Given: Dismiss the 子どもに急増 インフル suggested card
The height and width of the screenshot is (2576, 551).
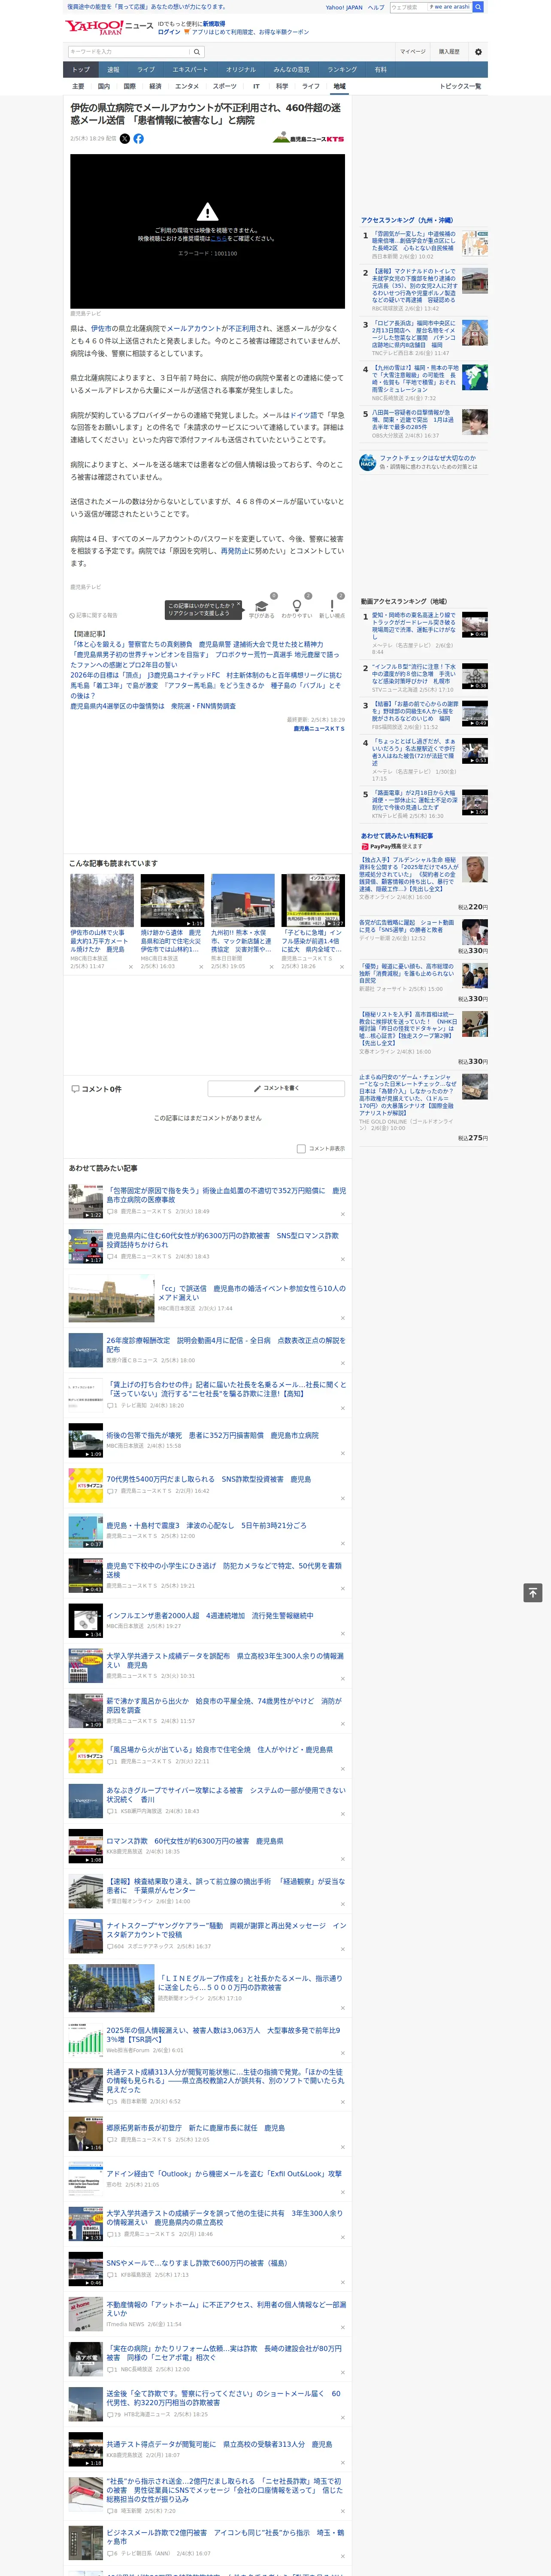Looking at the screenshot, I should 341,967.
